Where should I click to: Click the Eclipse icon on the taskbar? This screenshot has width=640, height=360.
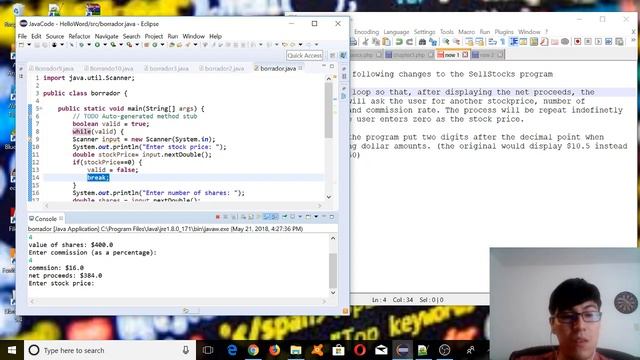click(402, 350)
